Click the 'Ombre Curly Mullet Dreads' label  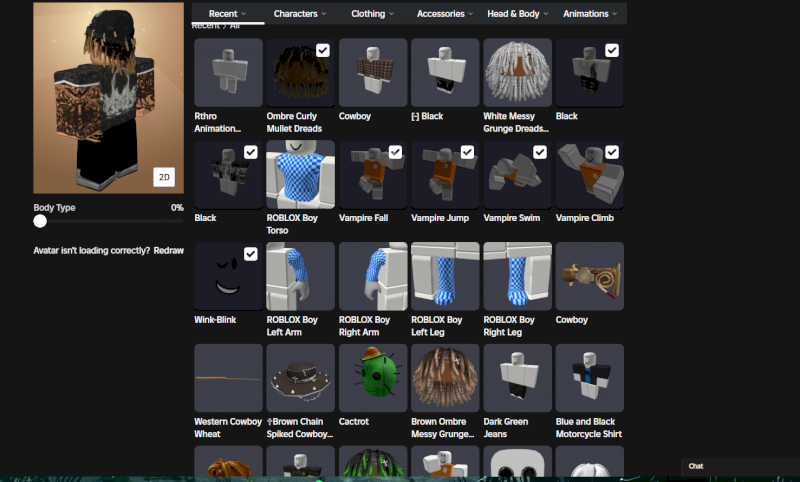coord(294,122)
